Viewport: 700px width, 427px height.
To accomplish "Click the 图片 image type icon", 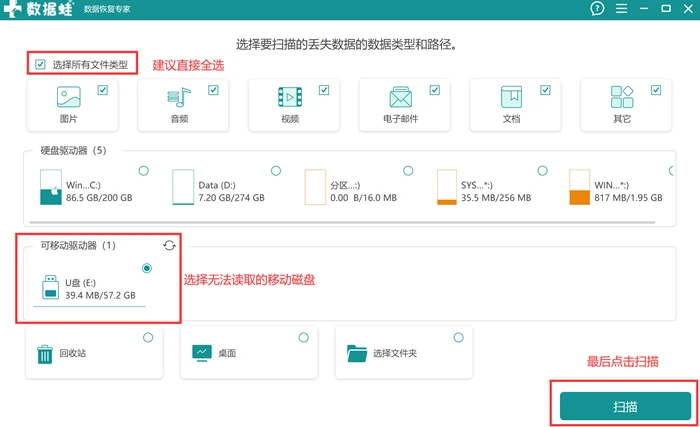I will [x=69, y=97].
